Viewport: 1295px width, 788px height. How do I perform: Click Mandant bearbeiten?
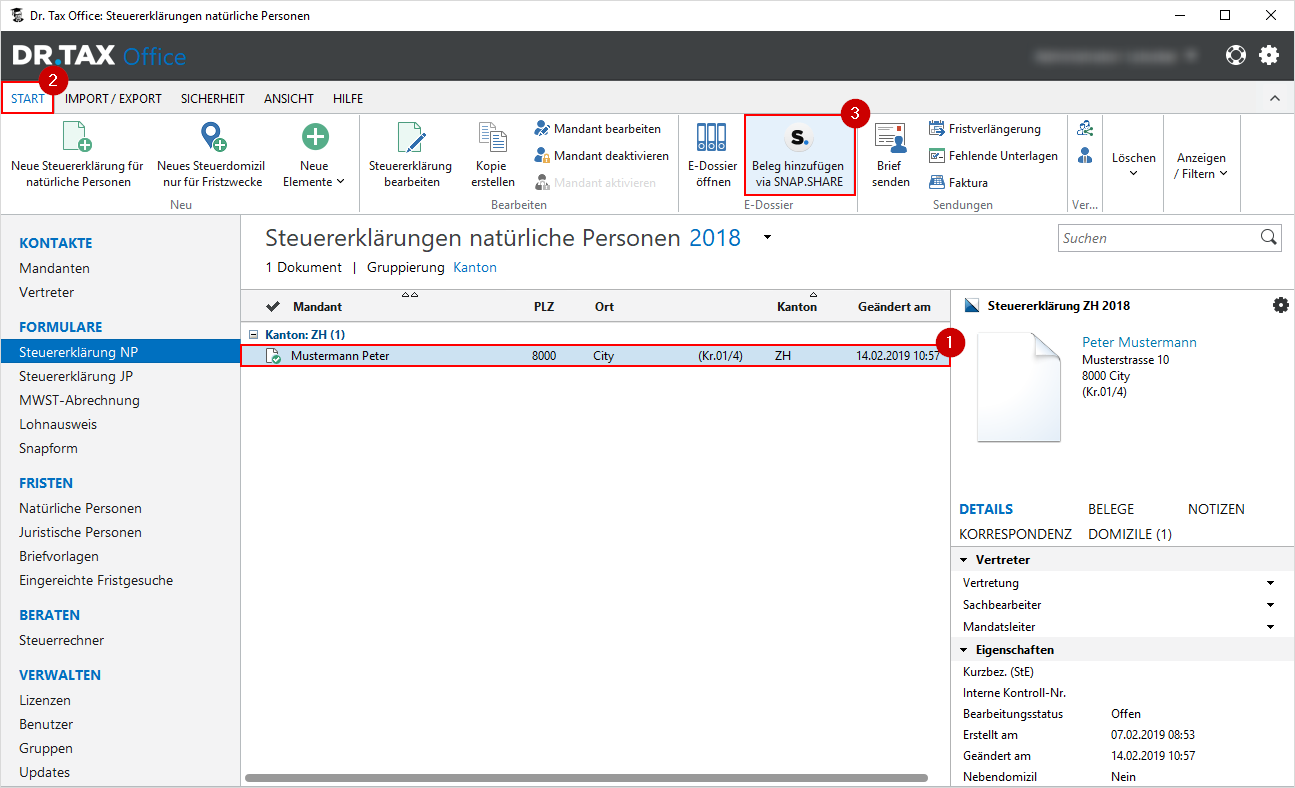[x=598, y=129]
